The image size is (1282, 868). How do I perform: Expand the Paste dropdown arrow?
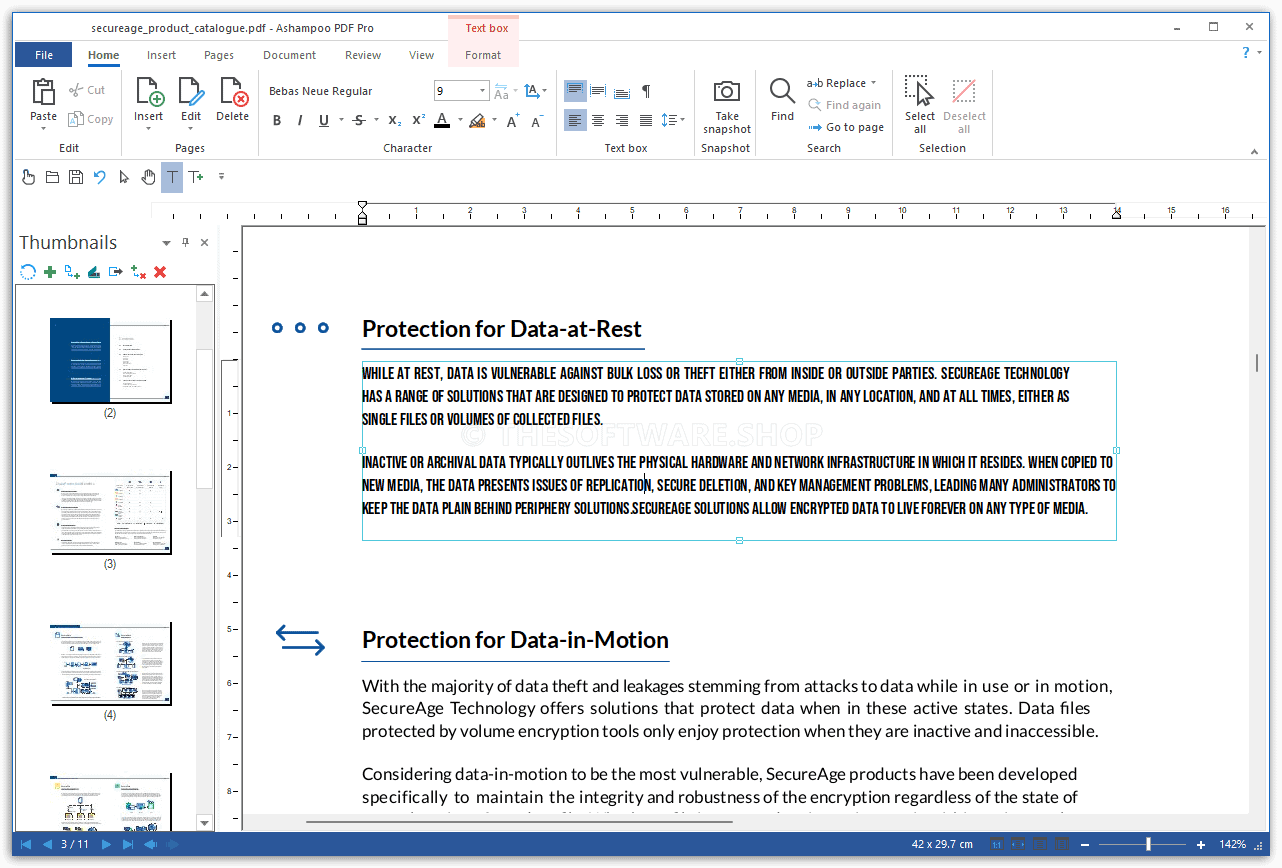(x=43, y=127)
